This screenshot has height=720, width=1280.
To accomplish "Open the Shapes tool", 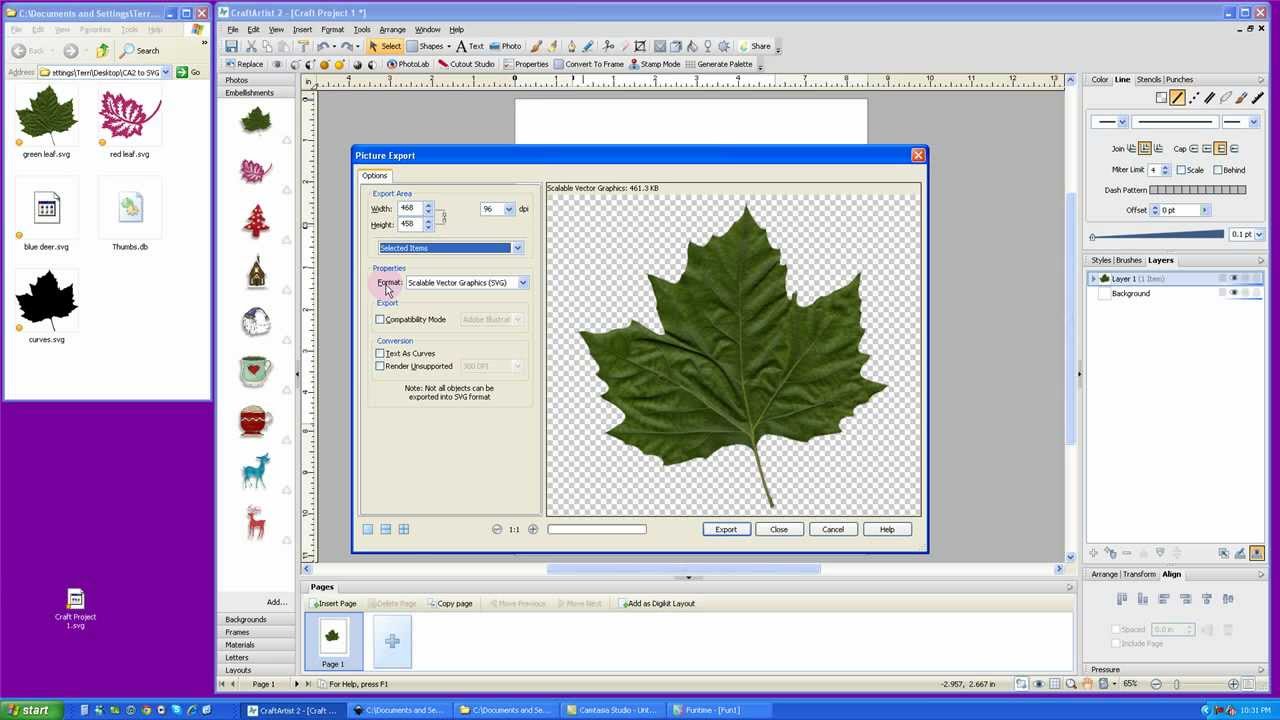I will 429,46.
